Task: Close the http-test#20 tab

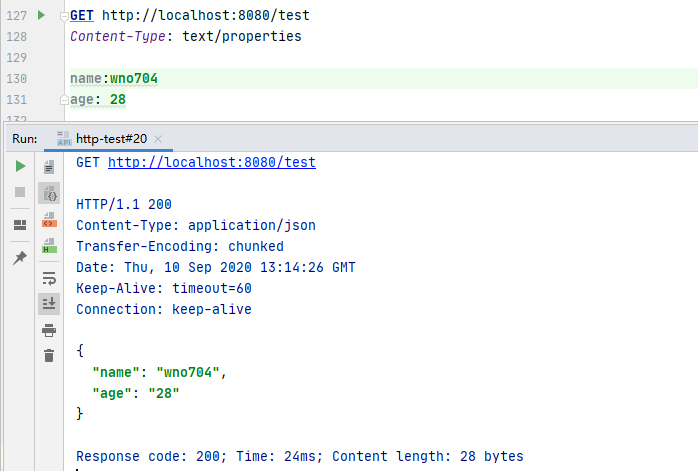Action: pos(158,139)
